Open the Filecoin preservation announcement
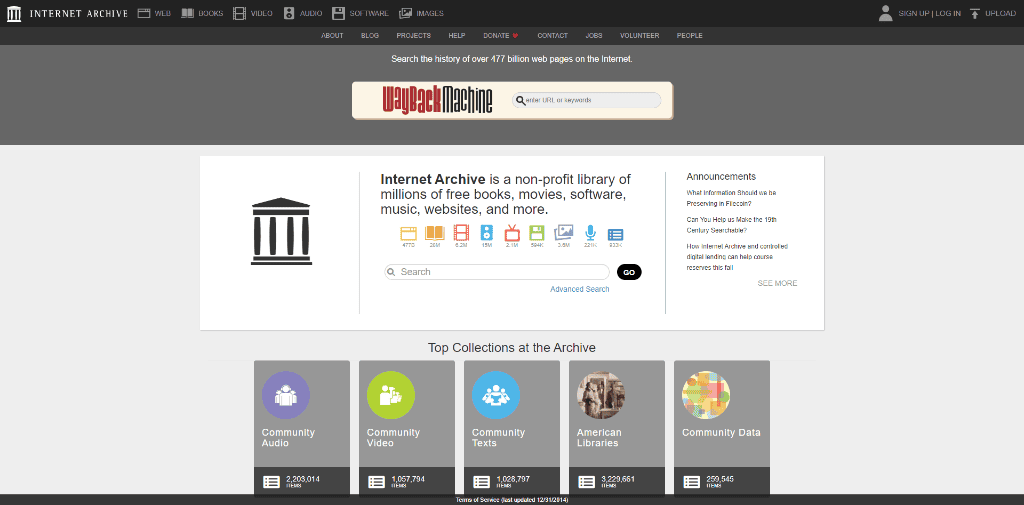 [731, 198]
